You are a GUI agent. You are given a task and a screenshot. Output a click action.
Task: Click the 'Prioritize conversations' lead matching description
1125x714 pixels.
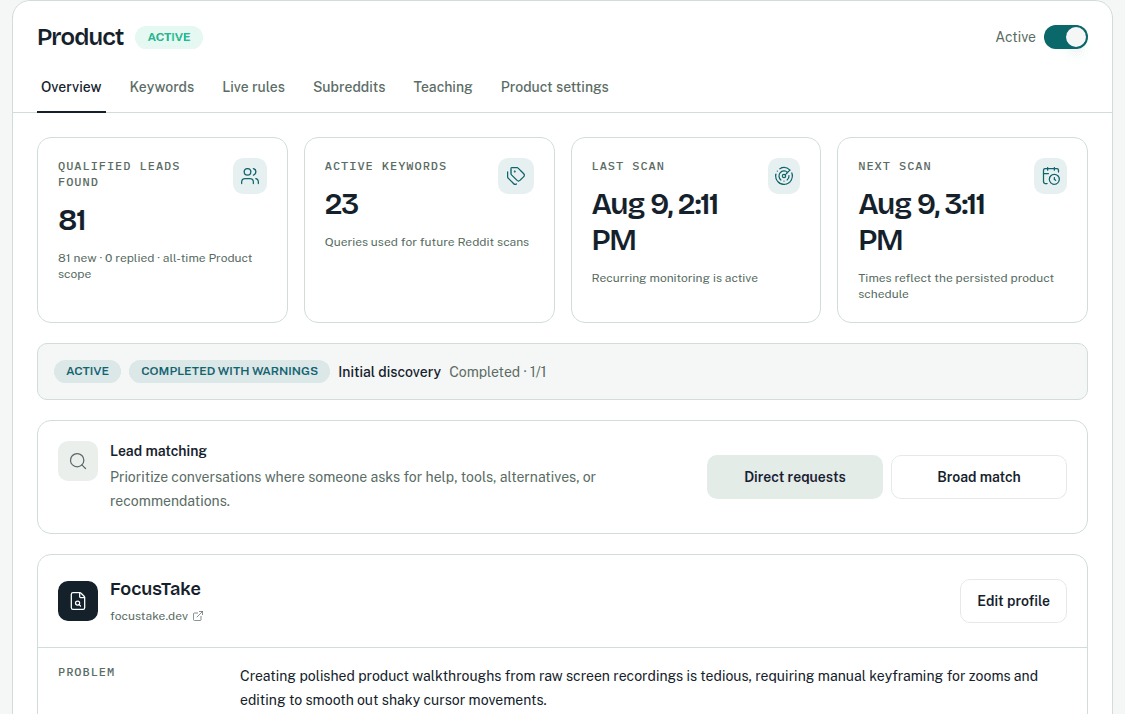[352, 489]
